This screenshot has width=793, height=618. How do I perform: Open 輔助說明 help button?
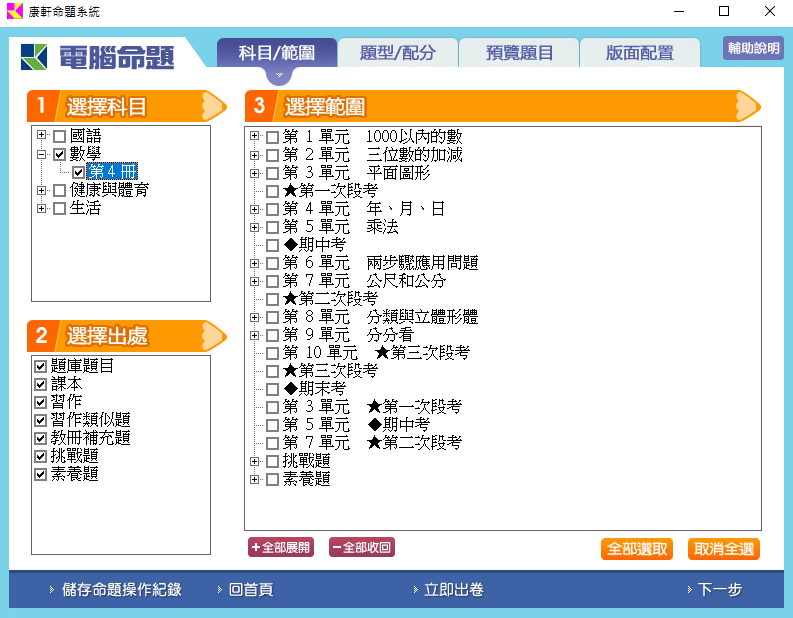pos(753,49)
